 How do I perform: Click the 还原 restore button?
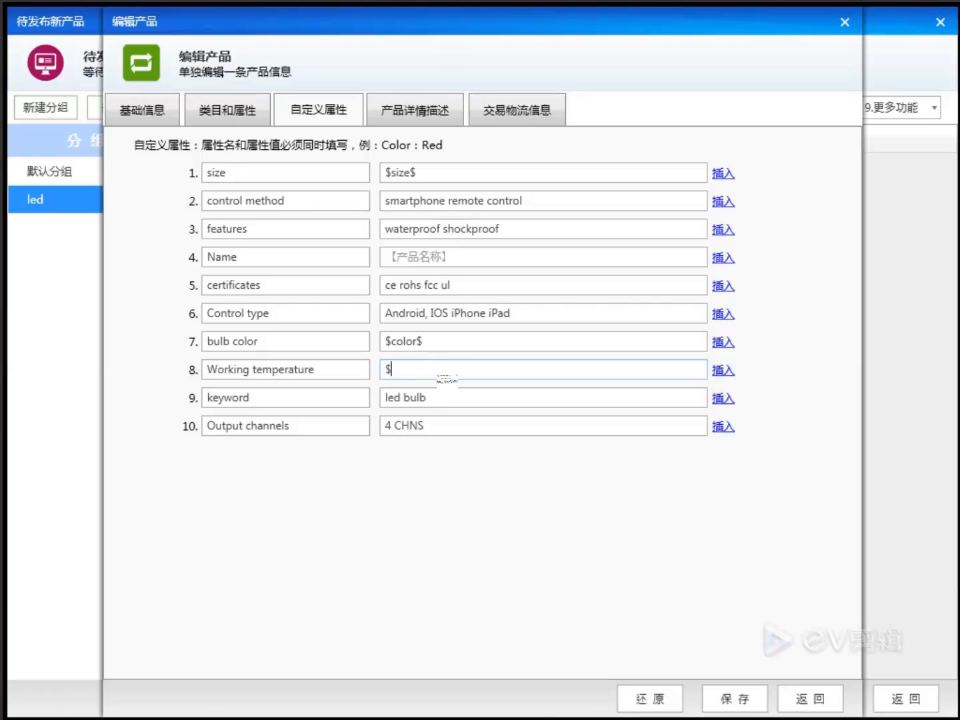[x=650, y=699]
